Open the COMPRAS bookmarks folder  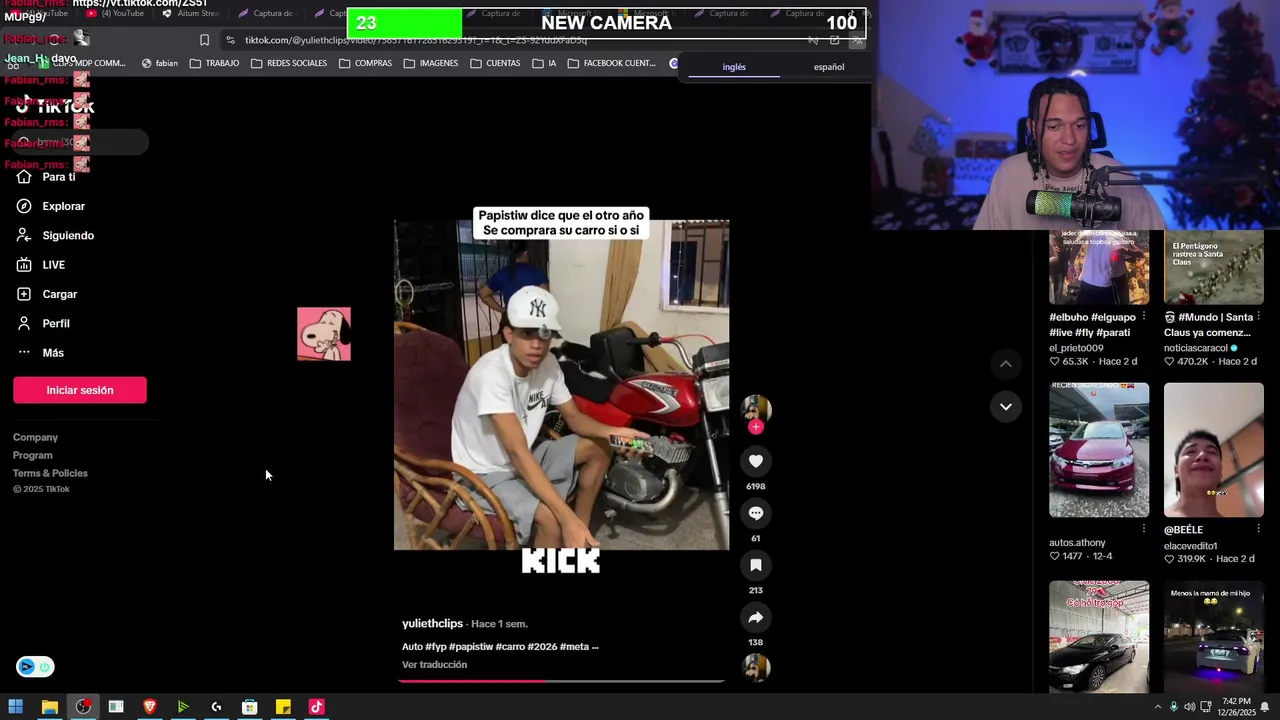365,63
